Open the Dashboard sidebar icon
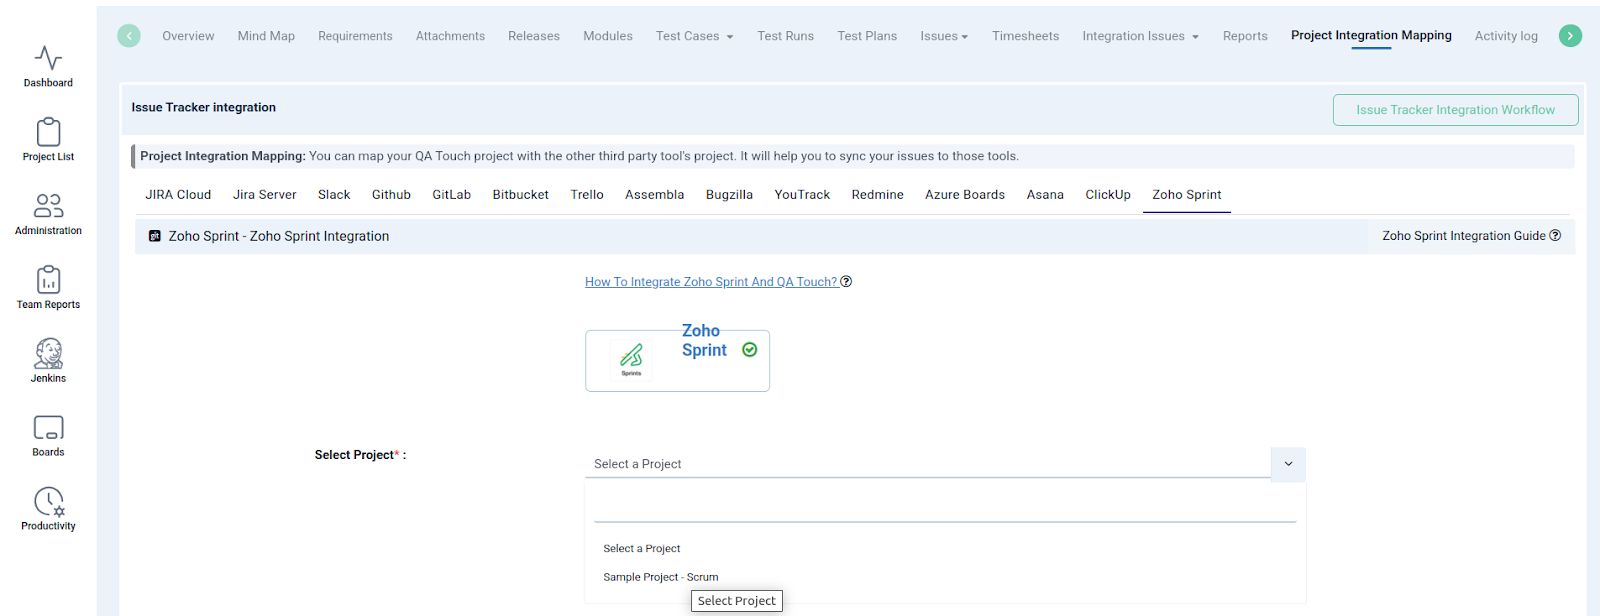Viewport: 1600px width, 616px height. click(48, 66)
